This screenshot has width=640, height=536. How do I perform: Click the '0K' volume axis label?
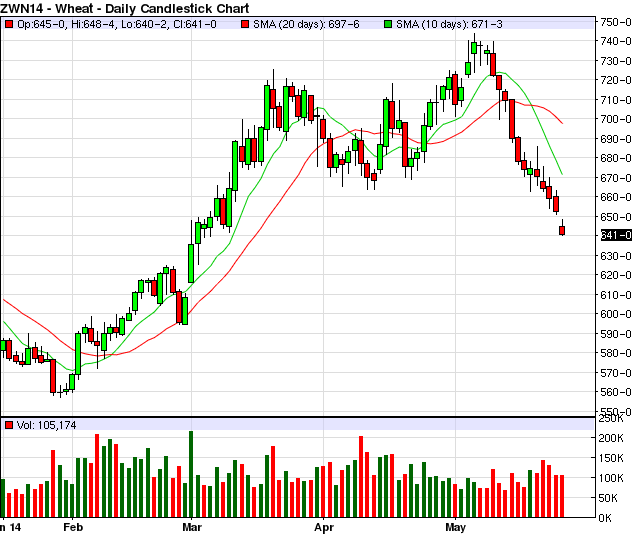tap(605, 518)
